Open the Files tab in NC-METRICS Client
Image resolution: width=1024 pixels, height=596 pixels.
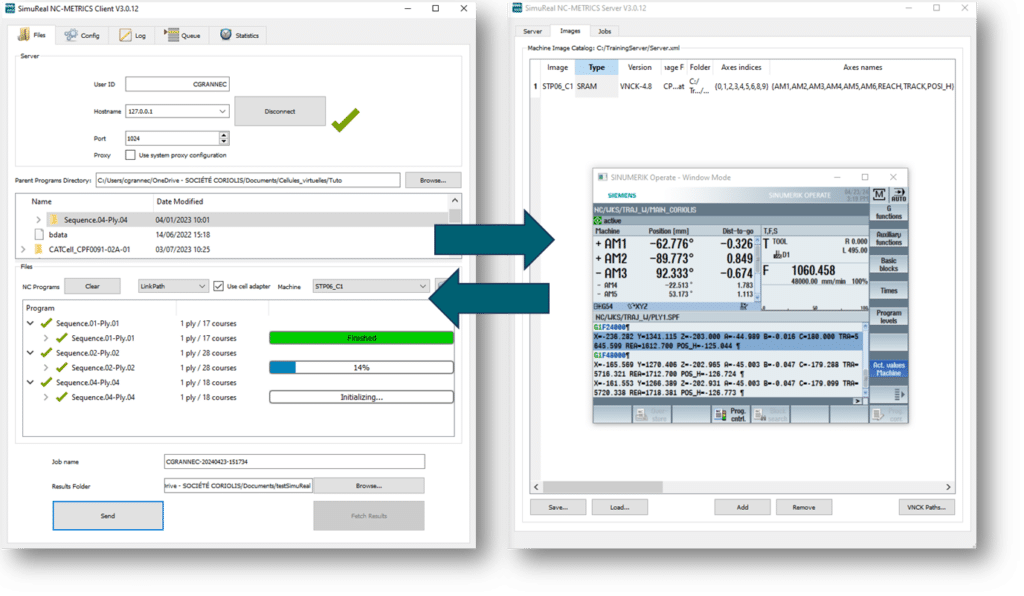click(33, 35)
